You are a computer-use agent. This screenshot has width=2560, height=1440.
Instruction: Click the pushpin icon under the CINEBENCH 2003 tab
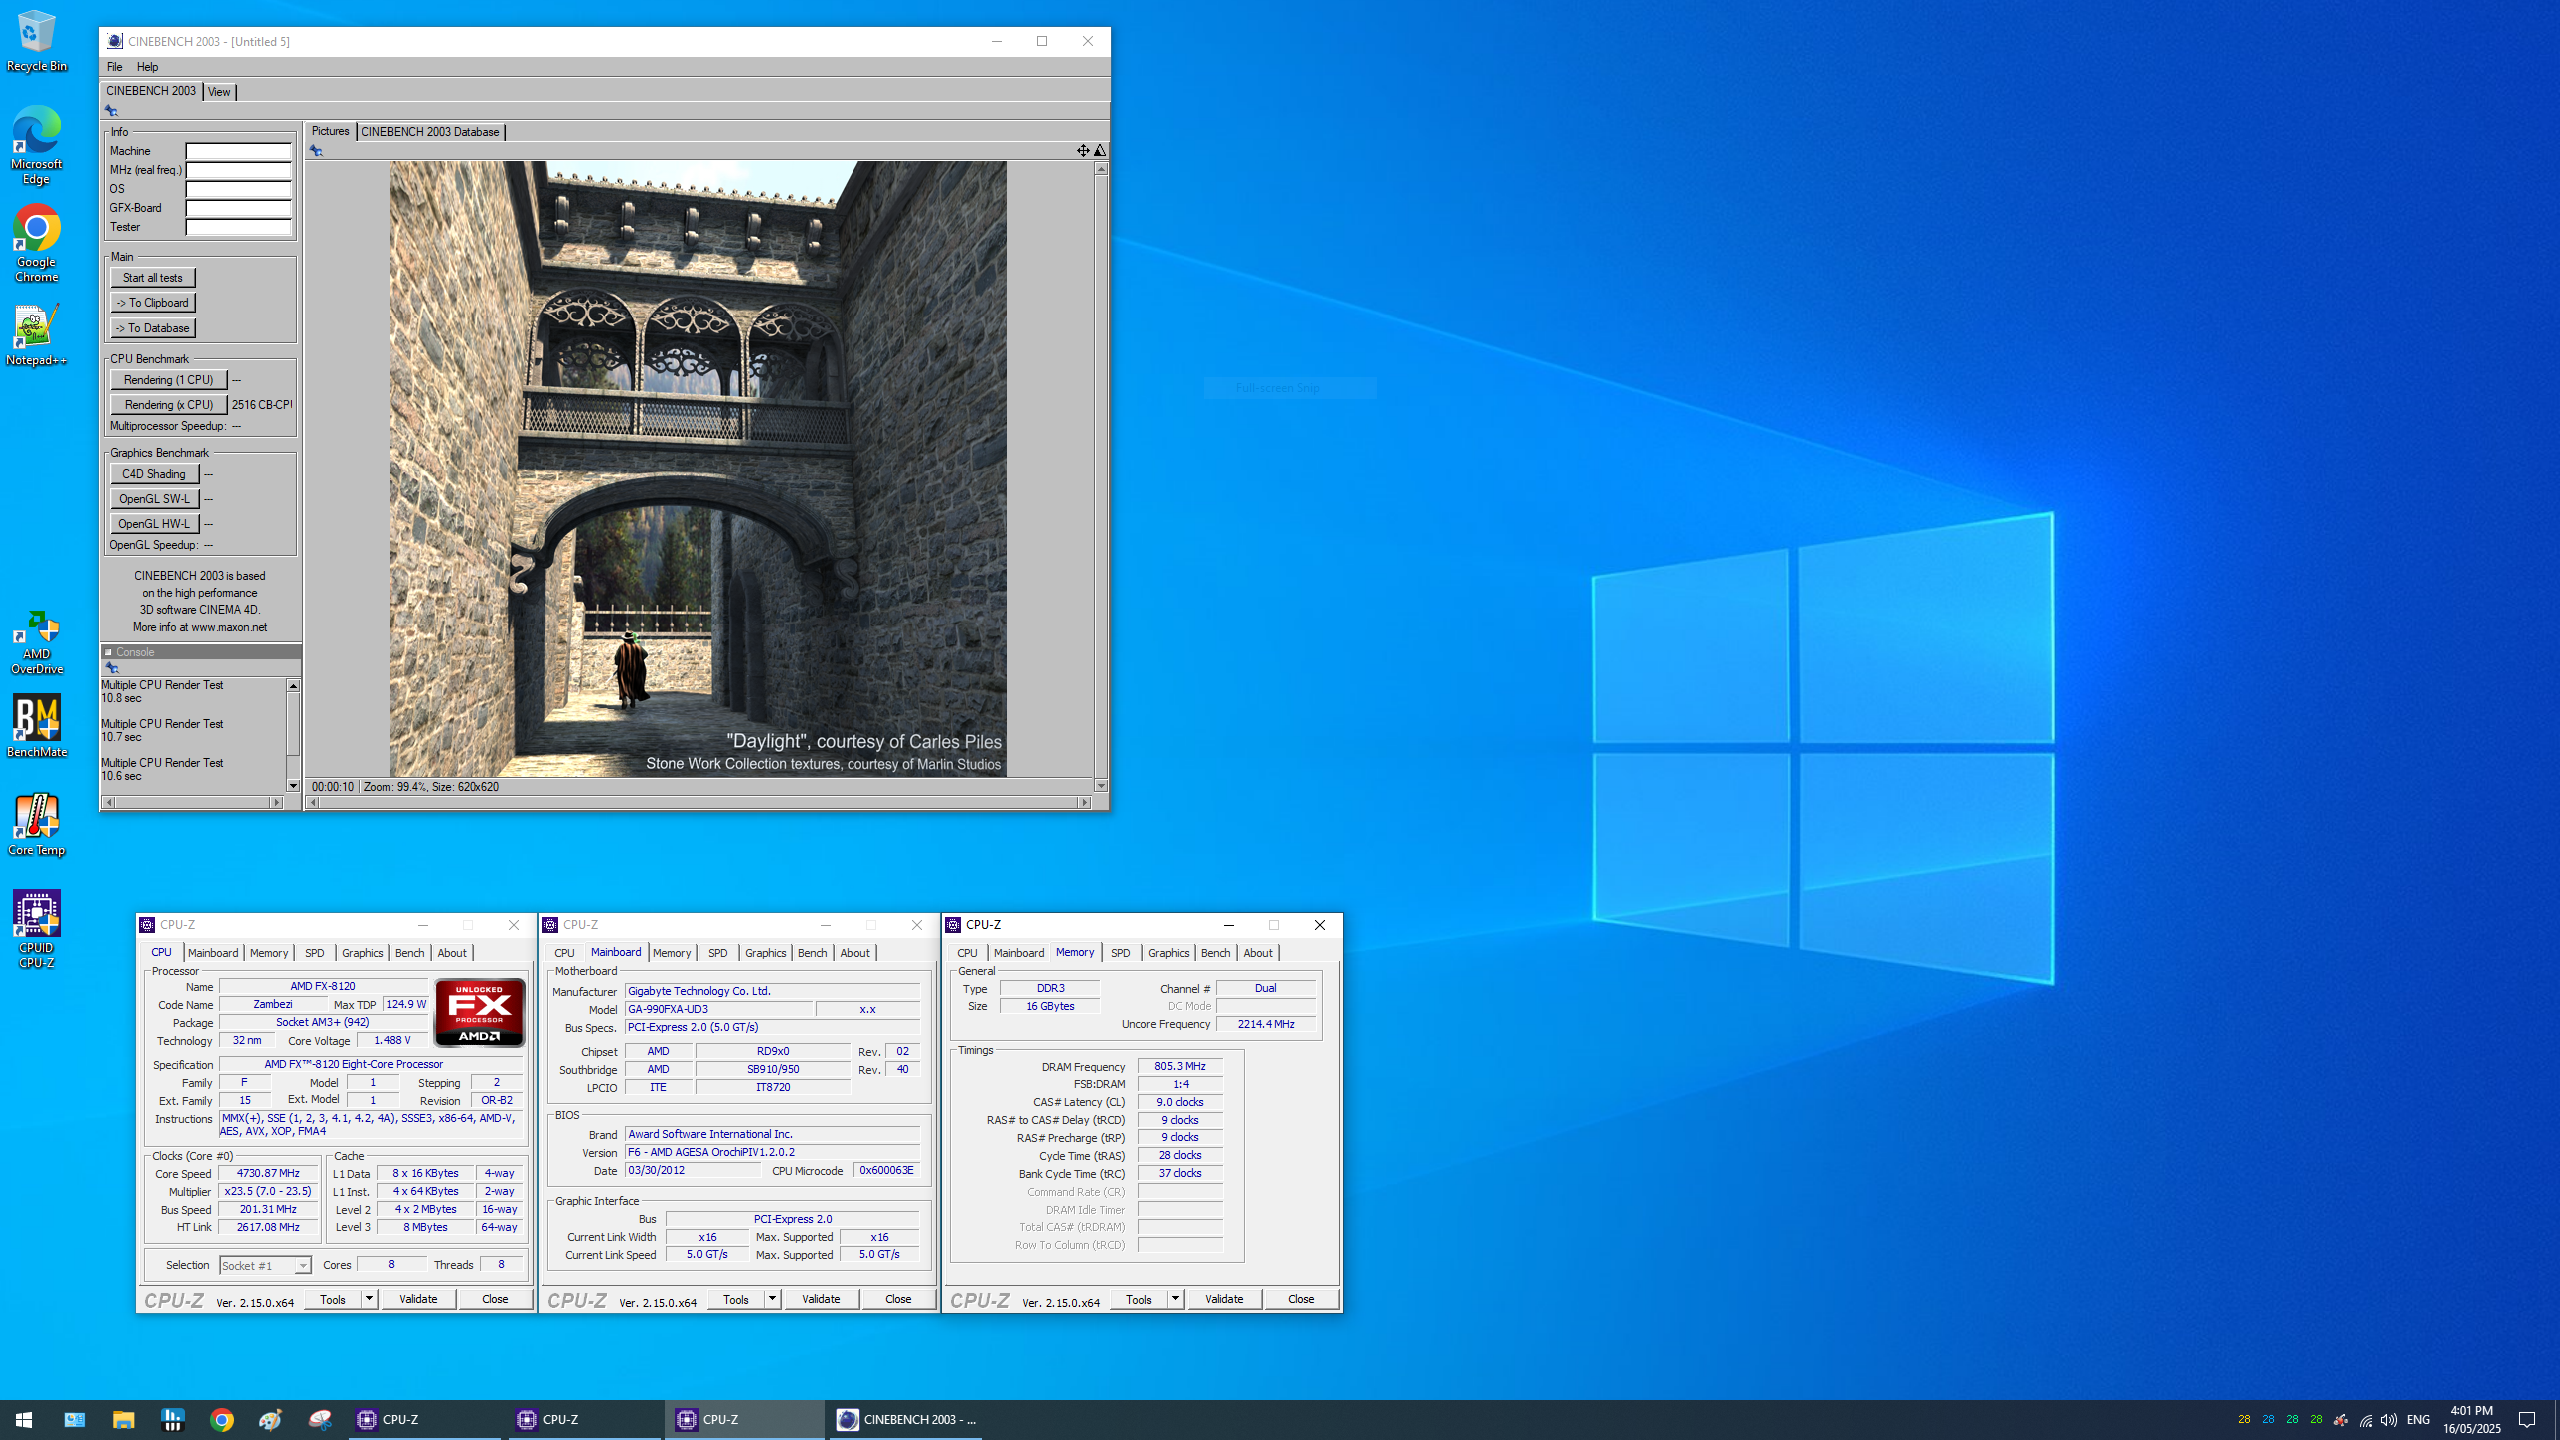(111, 111)
